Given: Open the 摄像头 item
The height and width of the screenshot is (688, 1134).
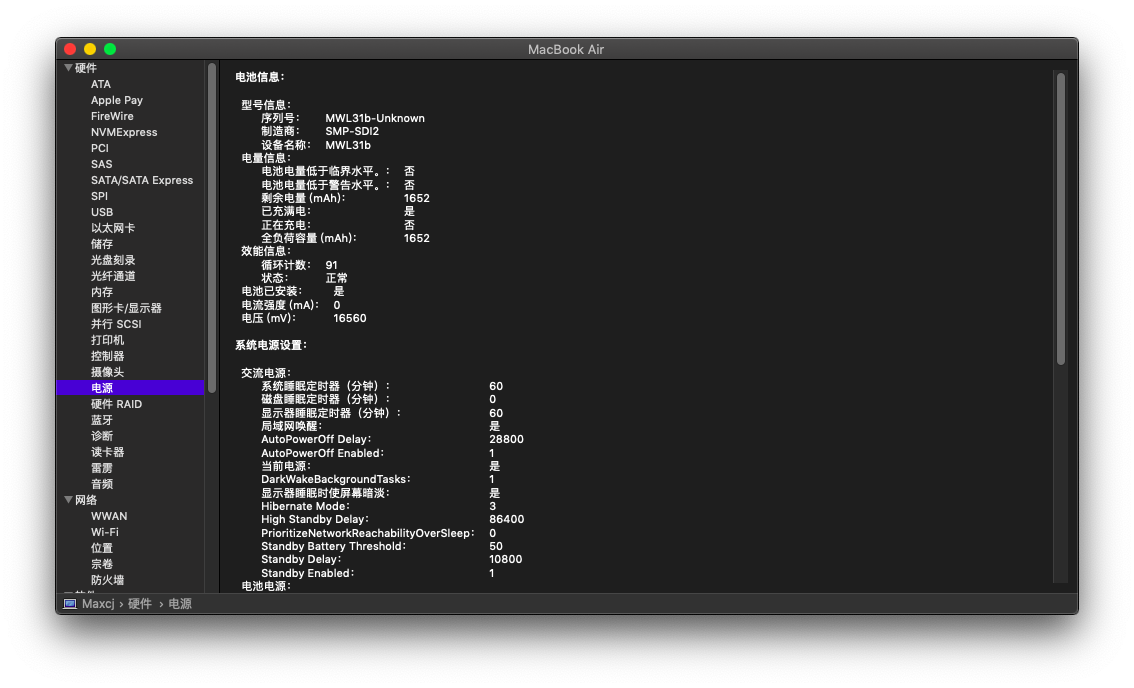Looking at the screenshot, I should pyautogui.click(x=107, y=372).
